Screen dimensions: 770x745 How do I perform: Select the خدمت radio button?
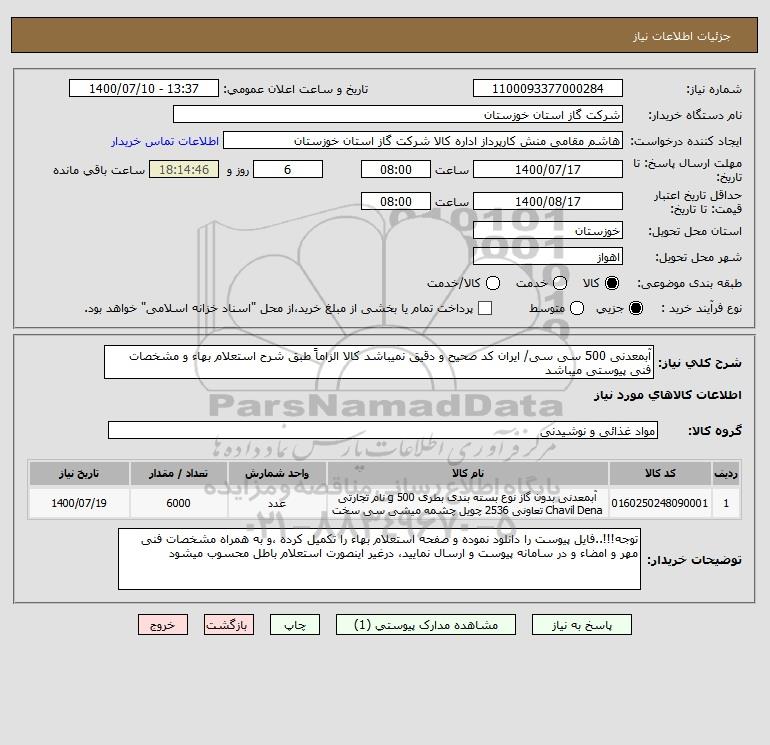pyautogui.click(x=560, y=283)
